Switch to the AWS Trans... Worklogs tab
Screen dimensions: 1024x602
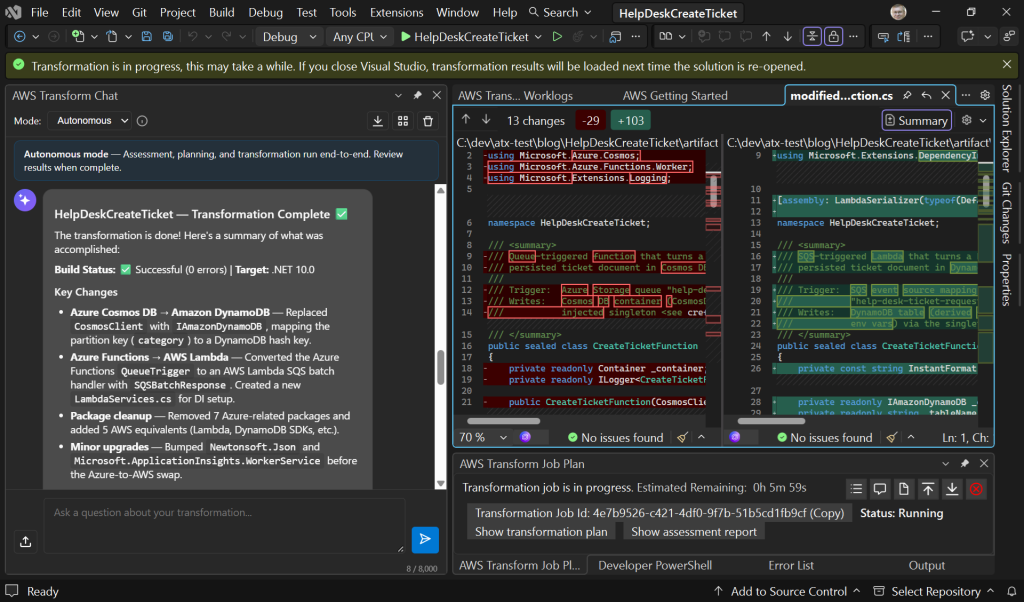[515, 95]
